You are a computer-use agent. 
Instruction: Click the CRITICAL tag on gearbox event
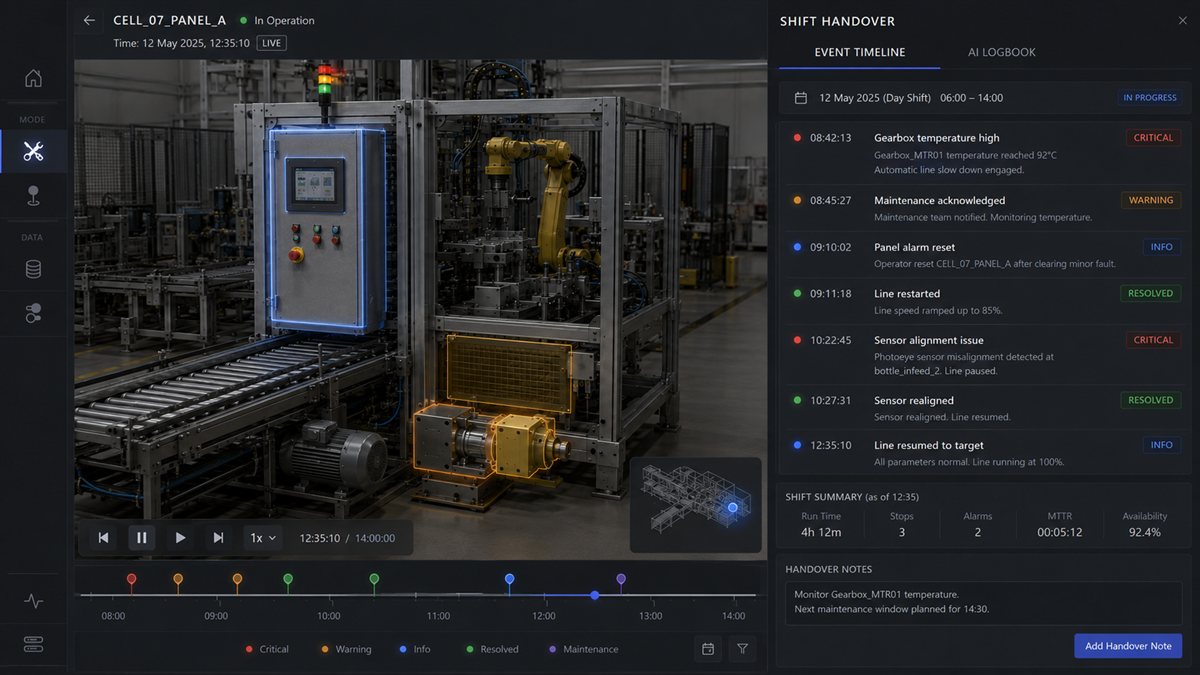click(1153, 138)
